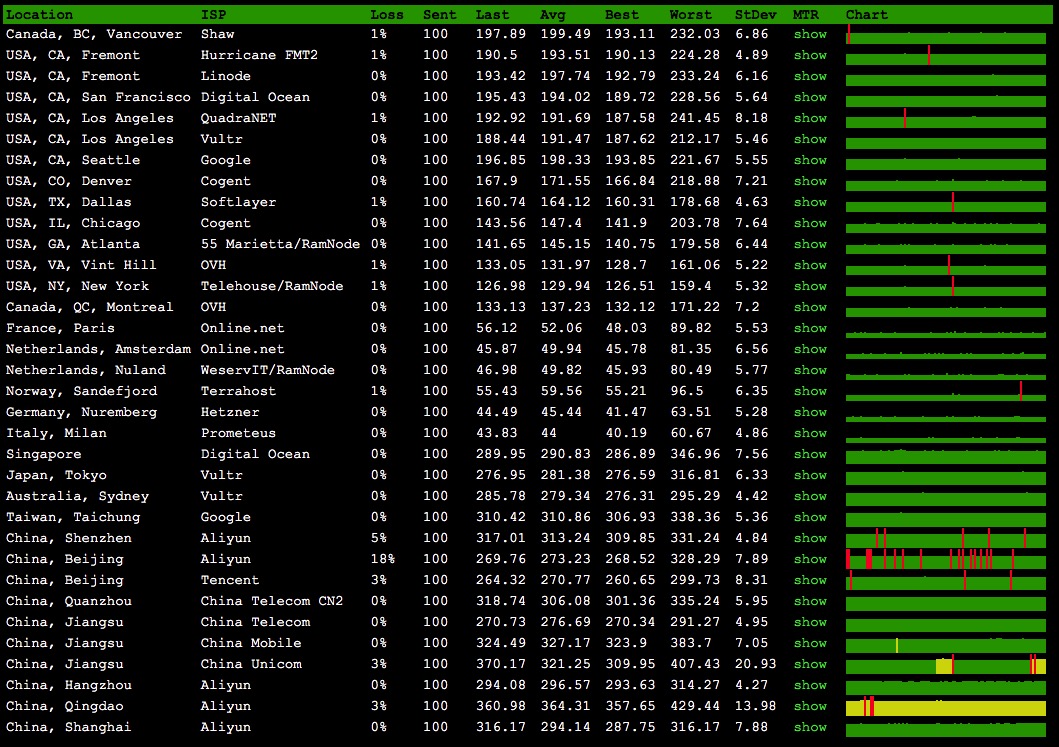Open show link for Vint Hill OVH

810,265
